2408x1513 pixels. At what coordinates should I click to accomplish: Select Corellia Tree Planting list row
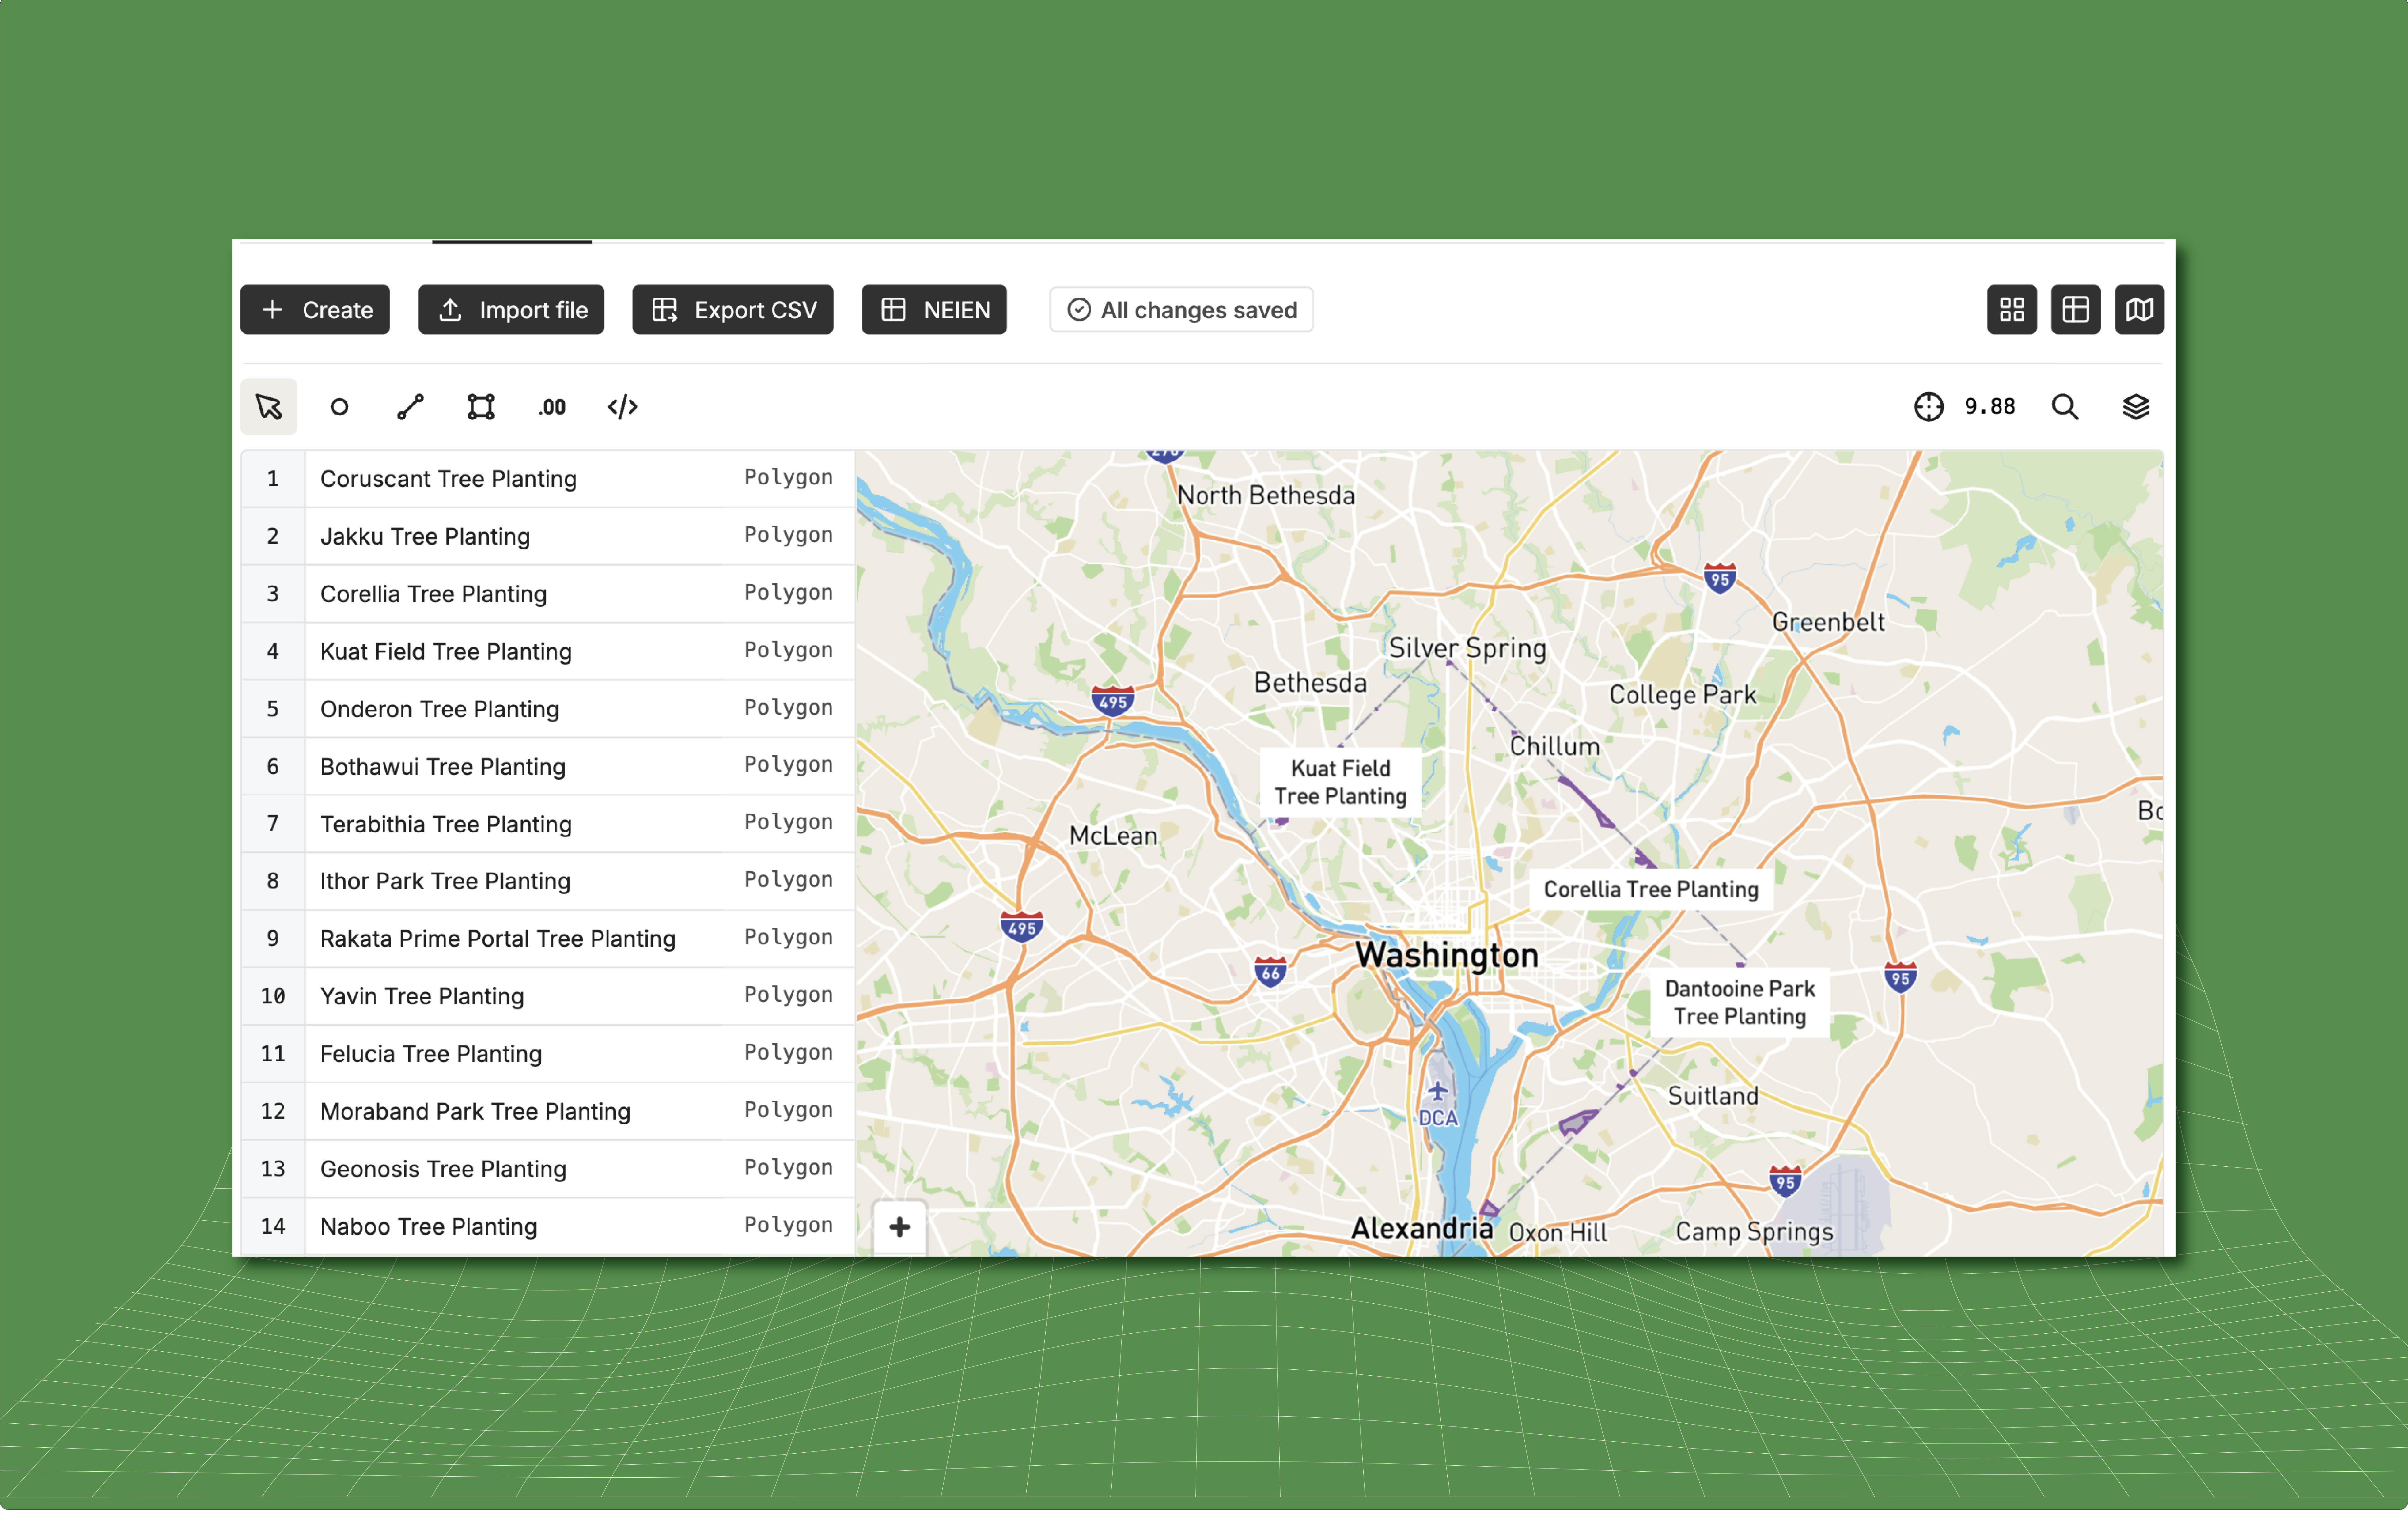[548, 594]
